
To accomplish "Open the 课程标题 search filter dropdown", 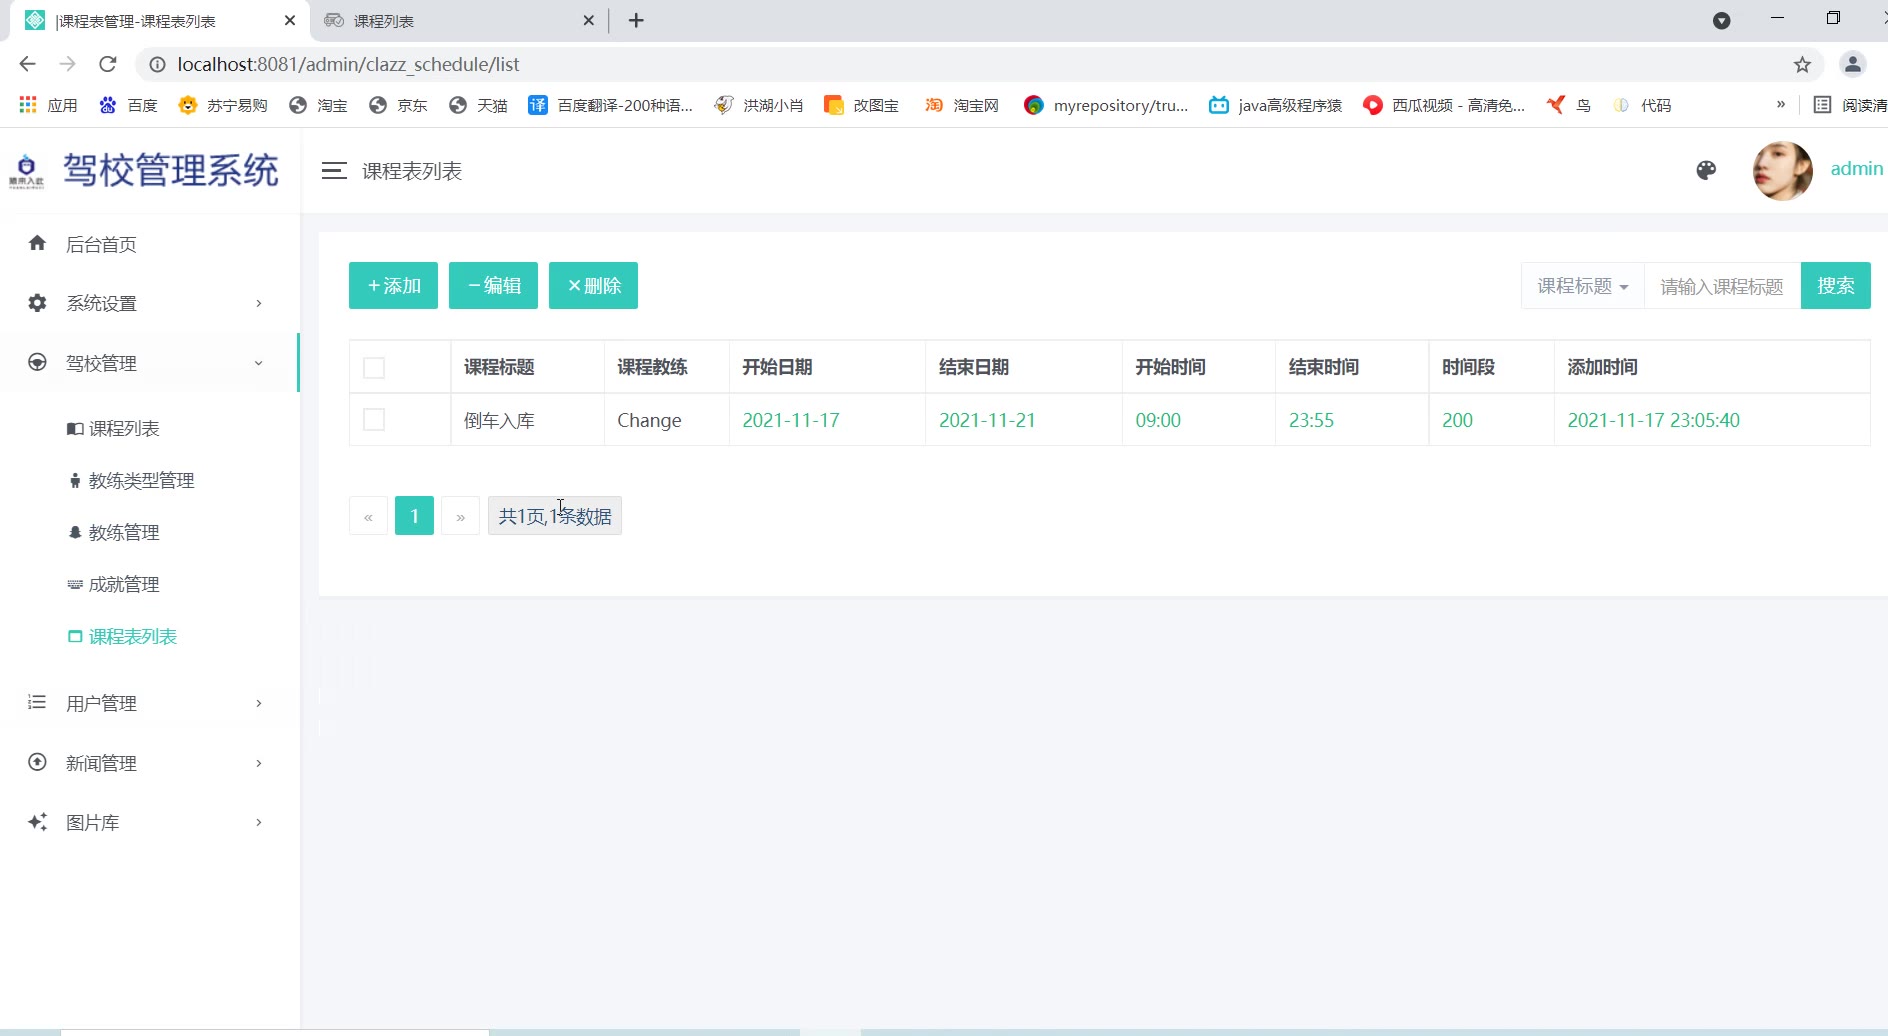I will tap(1582, 287).
